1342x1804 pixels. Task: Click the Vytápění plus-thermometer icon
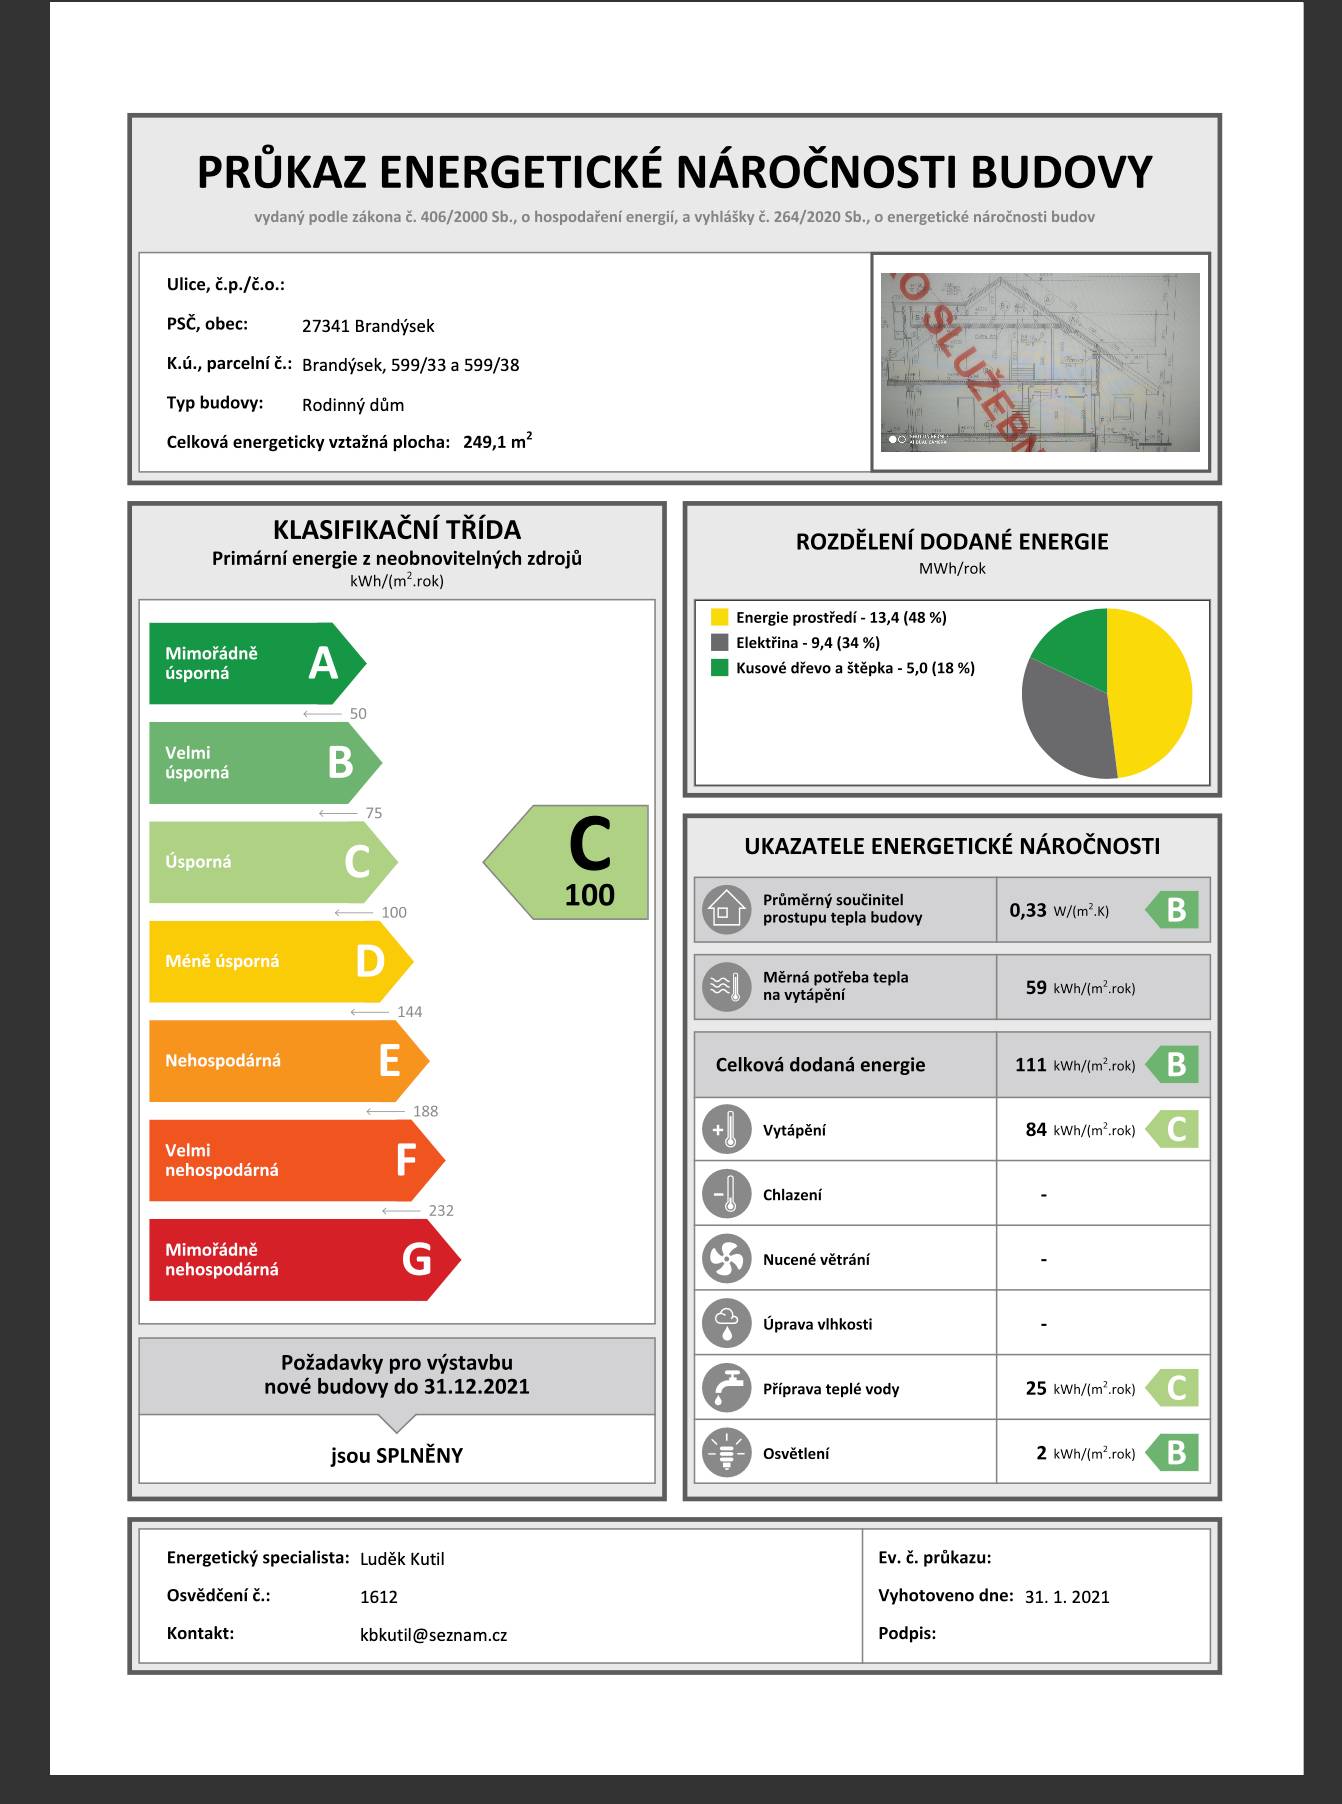tap(726, 1130)
